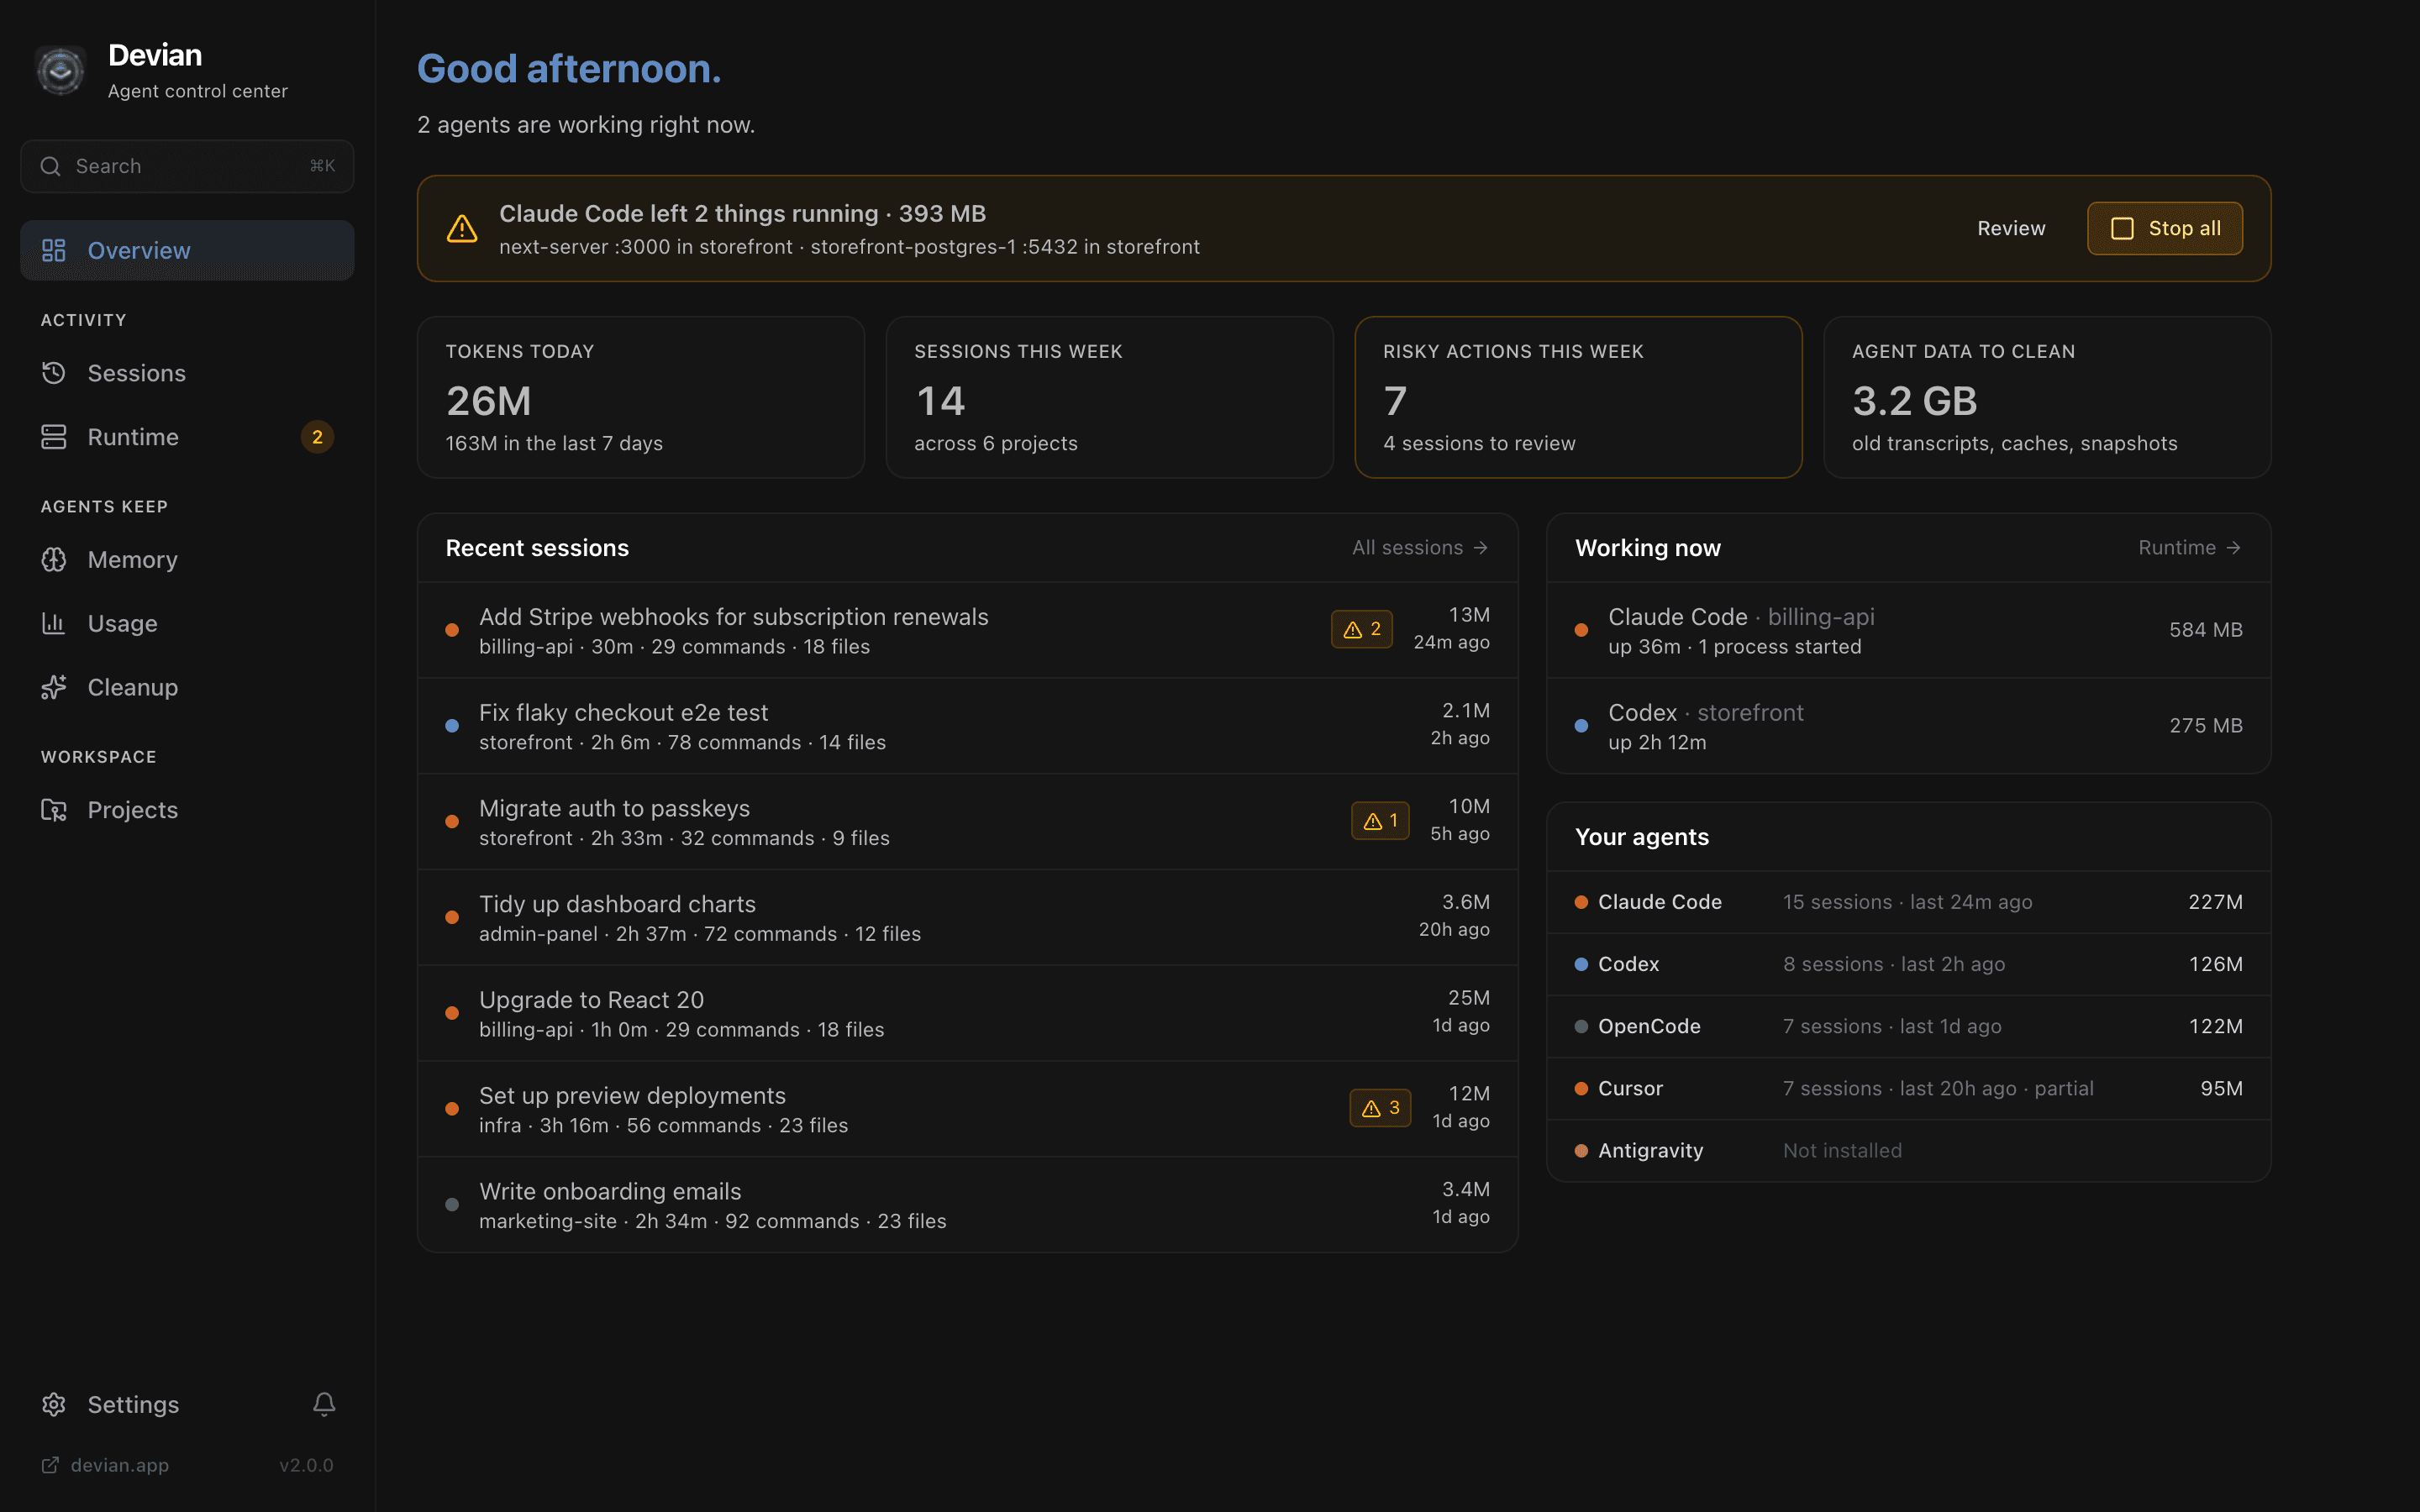Viewport: 2420px width, 1512px height.
Task: Select Antigravity Not installed row
Action: pos(1908,1150)
